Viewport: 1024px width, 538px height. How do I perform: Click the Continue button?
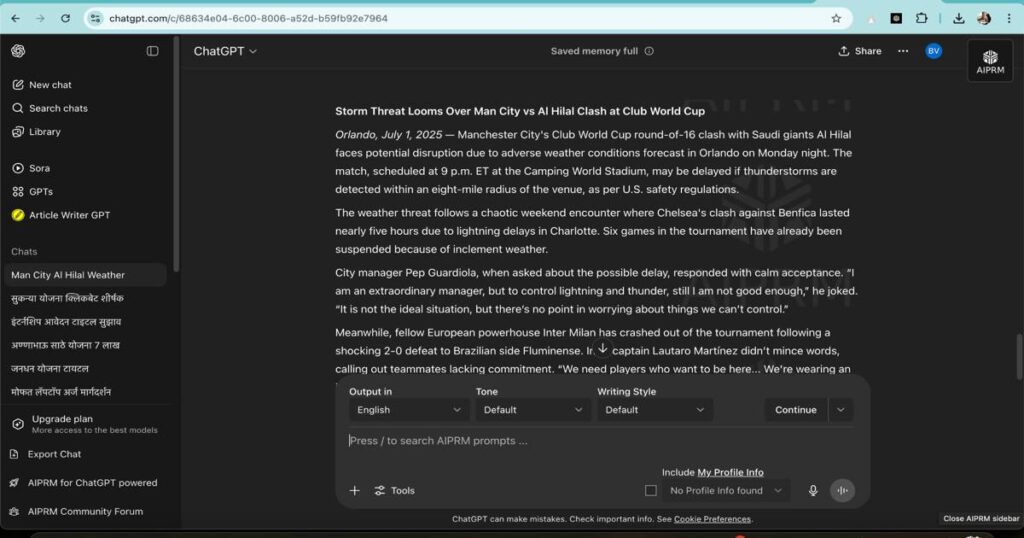[795, 410]
